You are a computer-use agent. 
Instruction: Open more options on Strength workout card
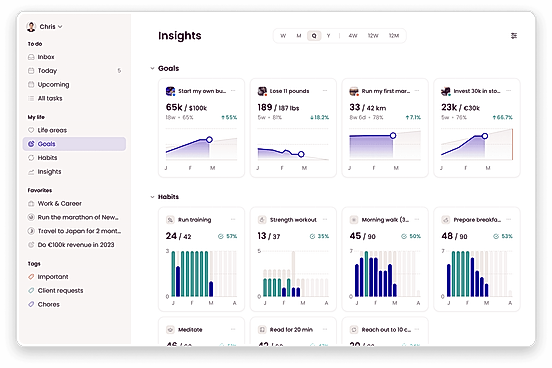[325, 219]
